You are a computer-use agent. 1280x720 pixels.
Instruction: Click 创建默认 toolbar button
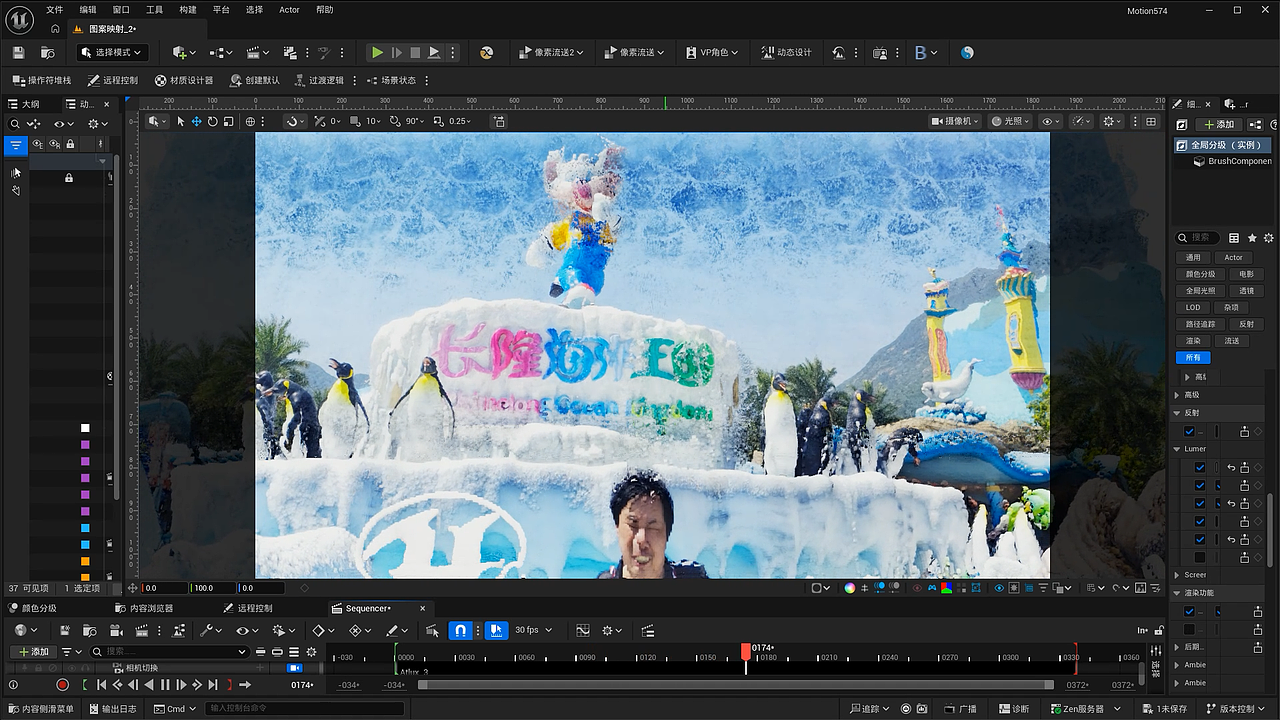click(255, 80)
